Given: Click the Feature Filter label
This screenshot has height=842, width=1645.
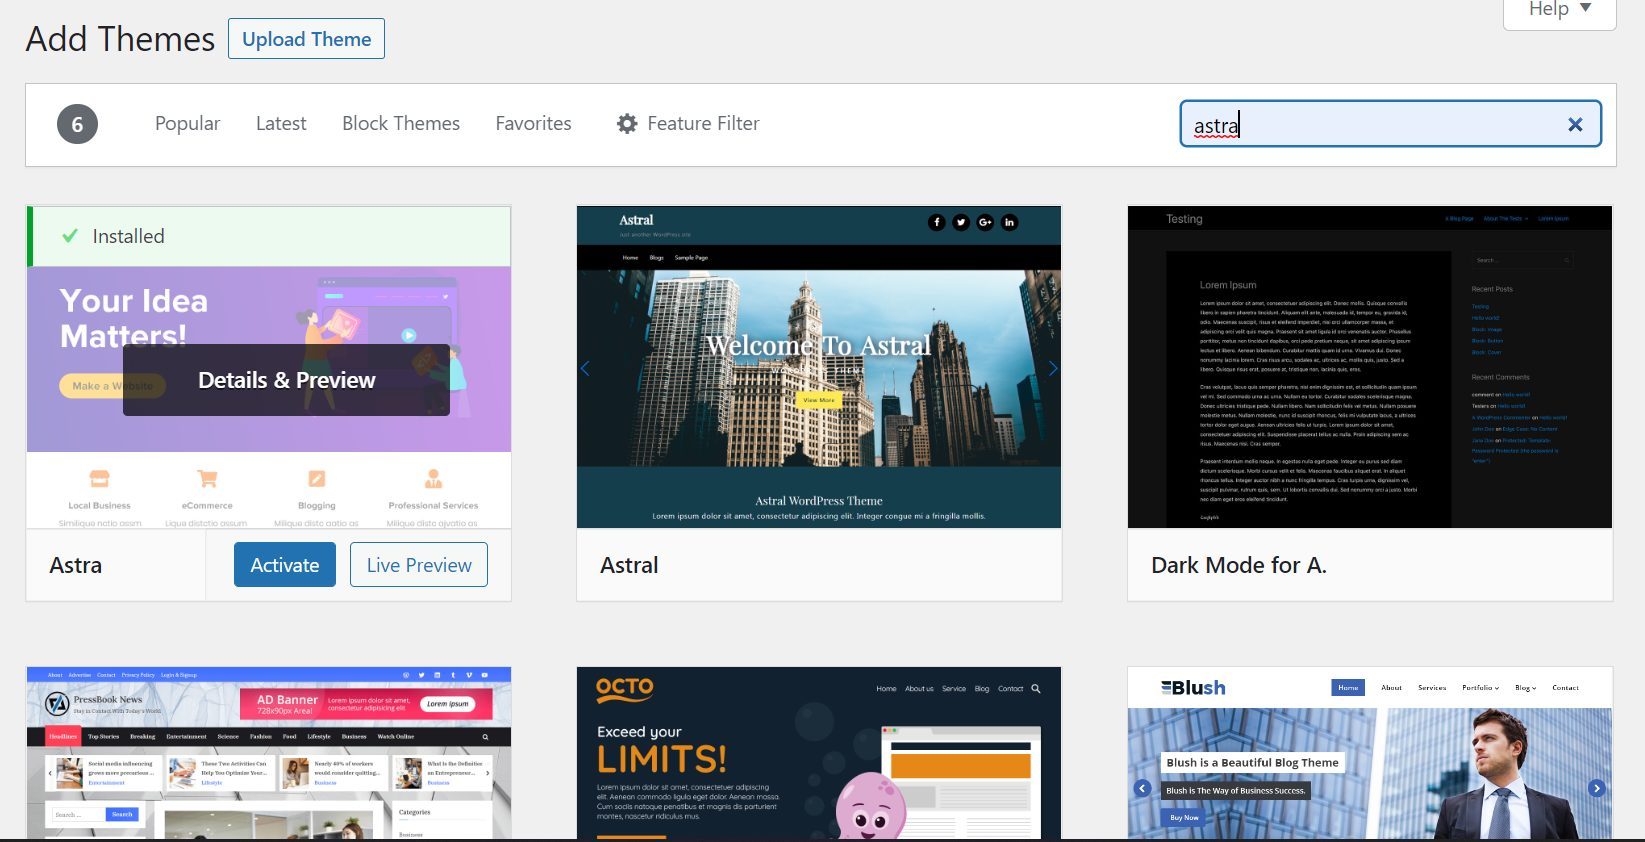Looking at the screenshot, I should point(703,123).
